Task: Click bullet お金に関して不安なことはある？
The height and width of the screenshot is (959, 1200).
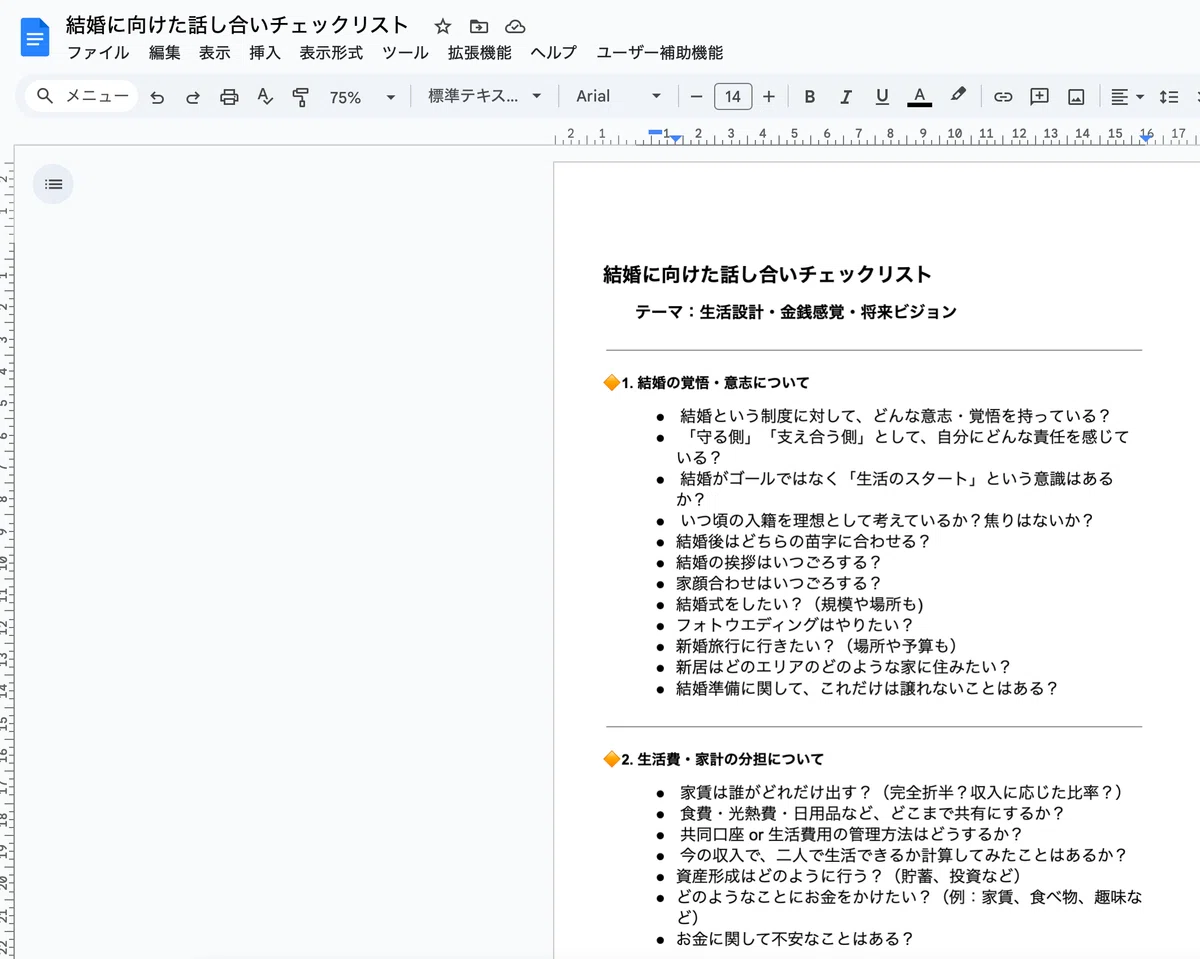Action: pyautogui.click(x=795, y=939)
